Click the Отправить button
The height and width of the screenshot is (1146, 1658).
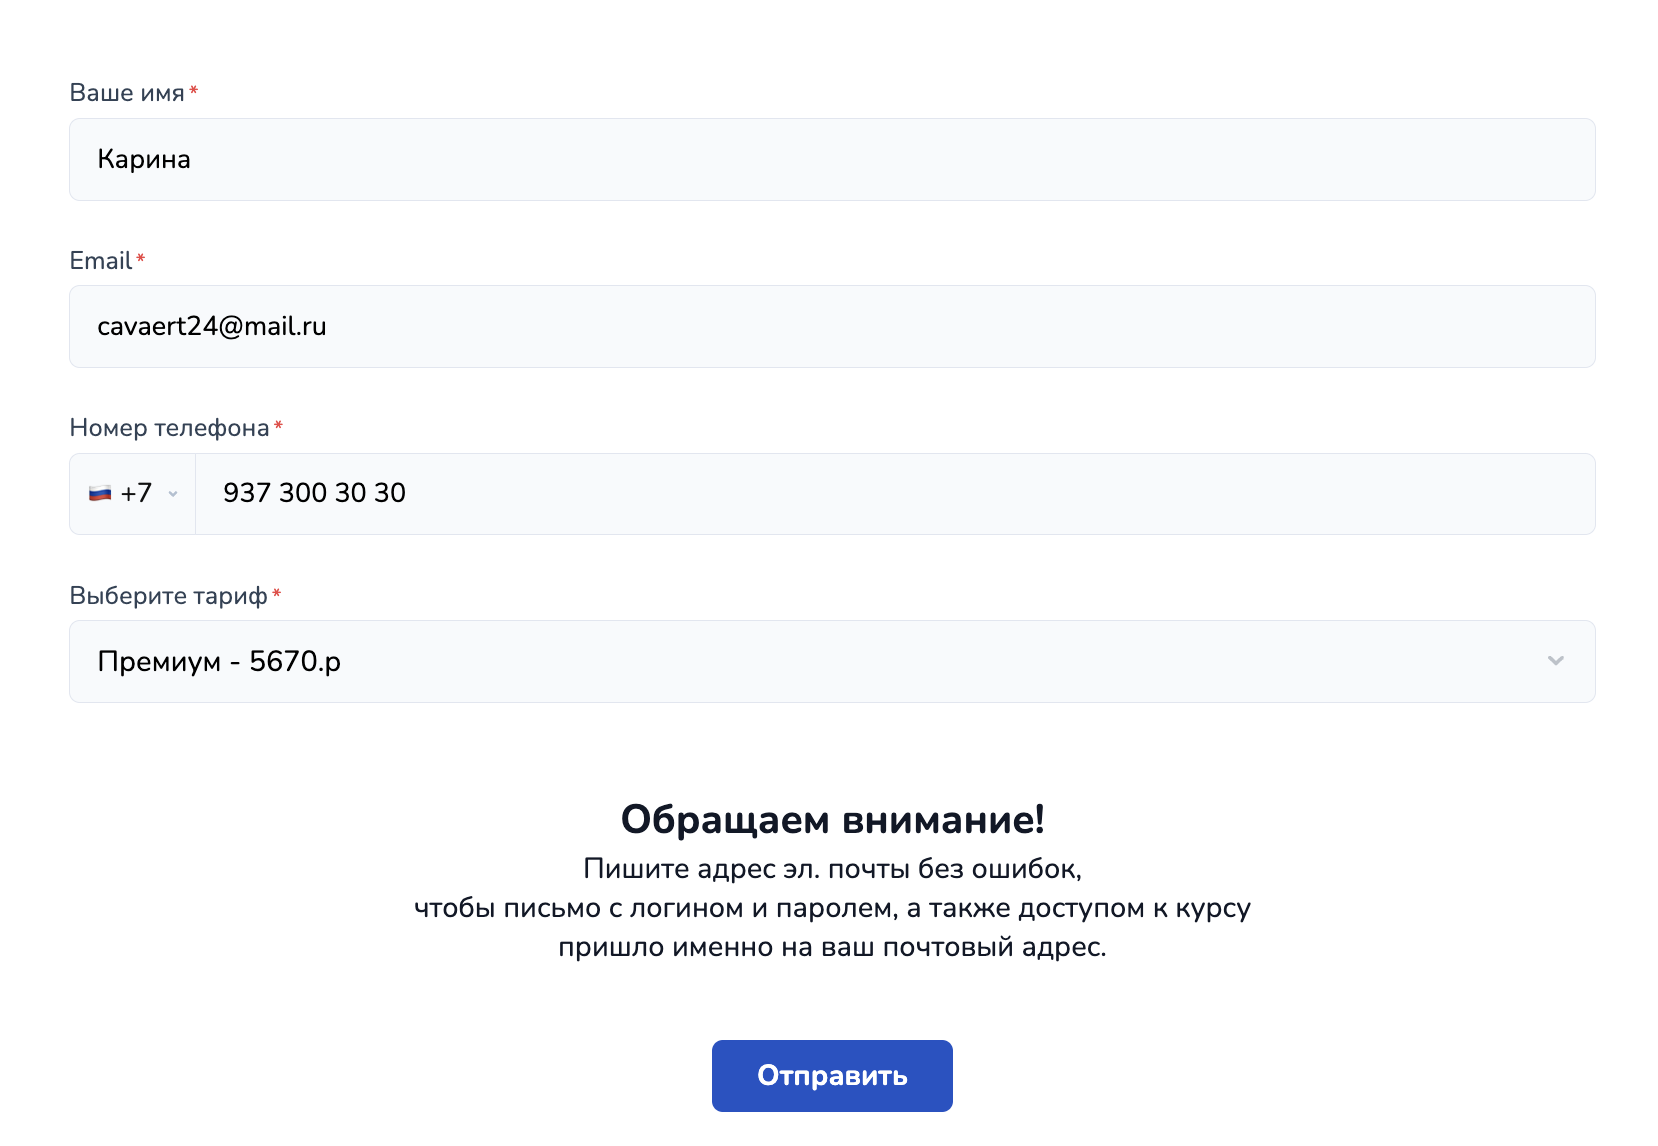(x=832, y=1076)
